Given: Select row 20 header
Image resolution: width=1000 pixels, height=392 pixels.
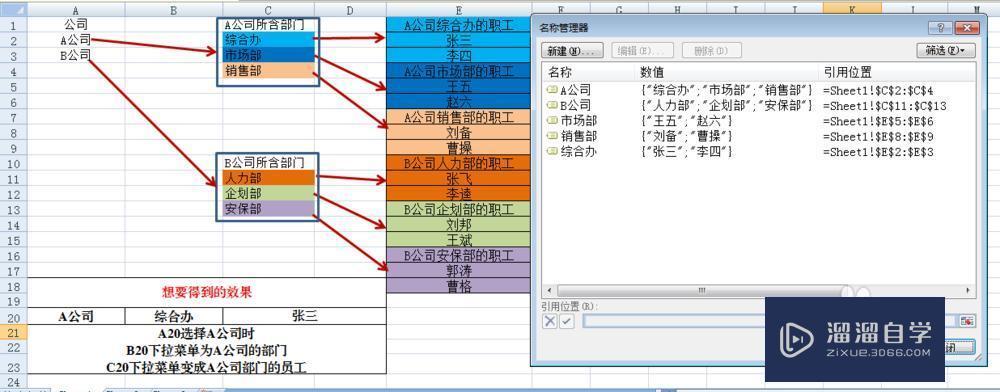Looking at the screenshot, I should tap(13, 317).
